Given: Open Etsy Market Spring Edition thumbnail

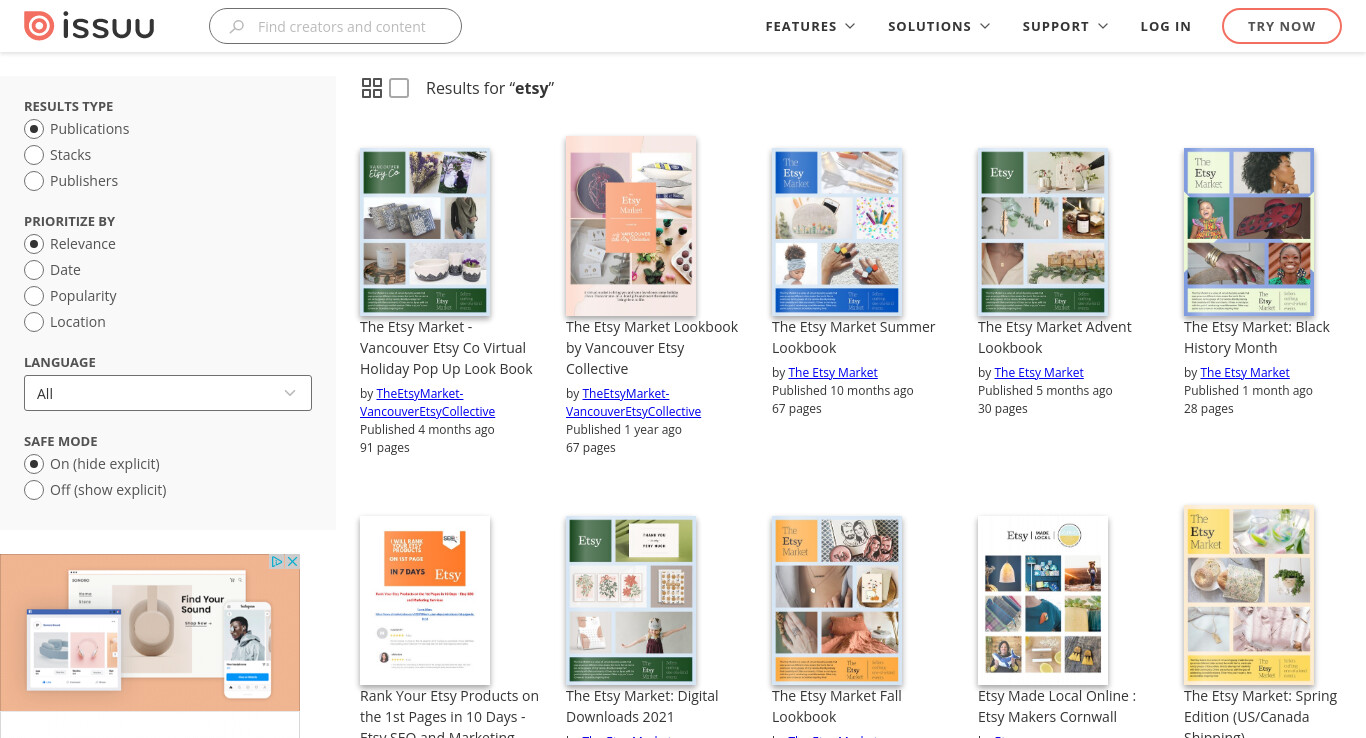Looking at the screenshot, I should tap(1249, 595).
